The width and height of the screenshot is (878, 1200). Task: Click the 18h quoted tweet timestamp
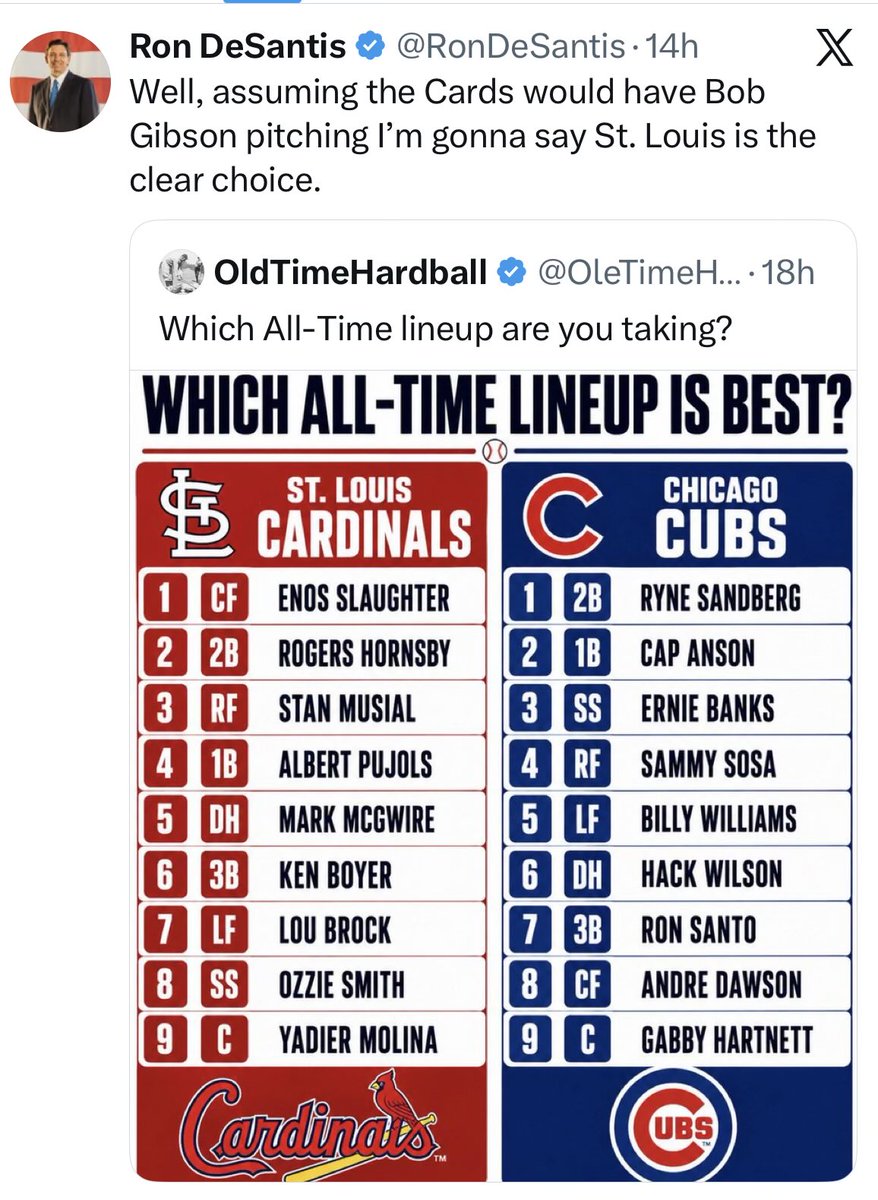pos(787,272)
